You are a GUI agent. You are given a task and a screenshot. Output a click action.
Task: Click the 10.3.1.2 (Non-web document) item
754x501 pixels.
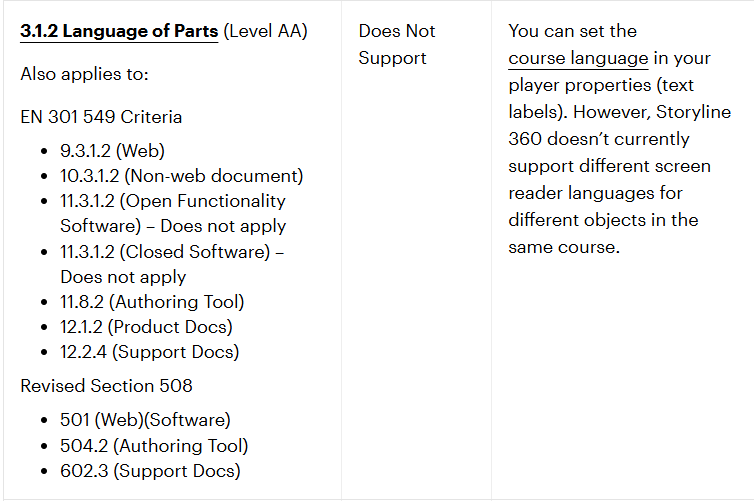click(181, 176)
